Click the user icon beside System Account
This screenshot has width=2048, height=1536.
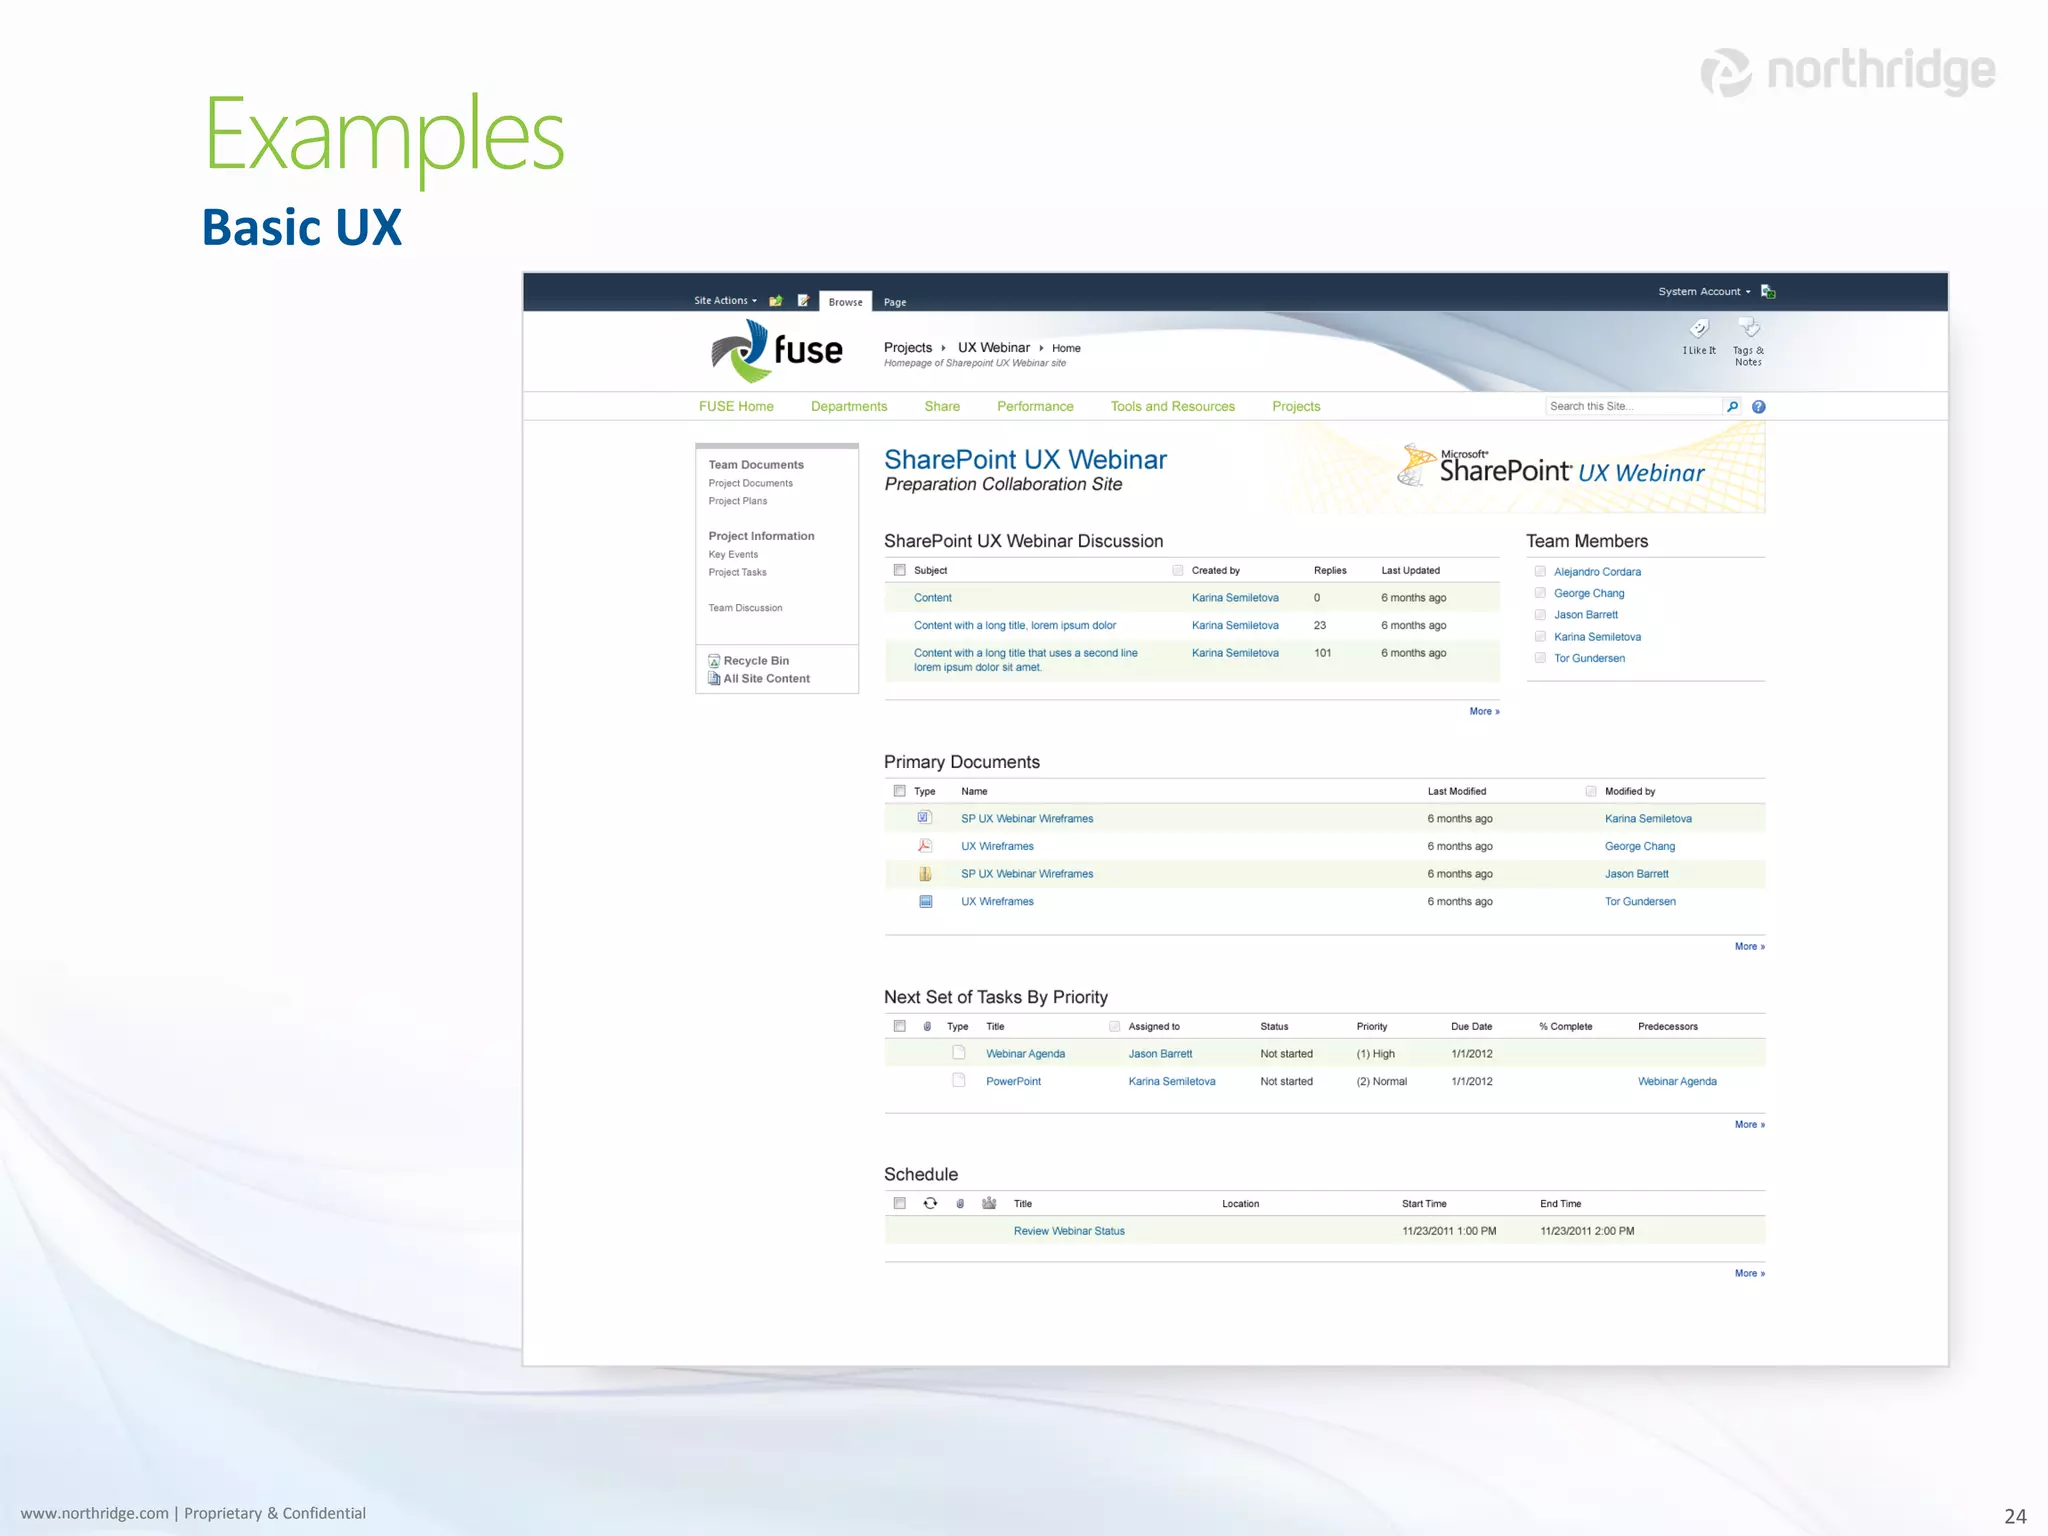pyautogui.click(x=1768, y=291)
